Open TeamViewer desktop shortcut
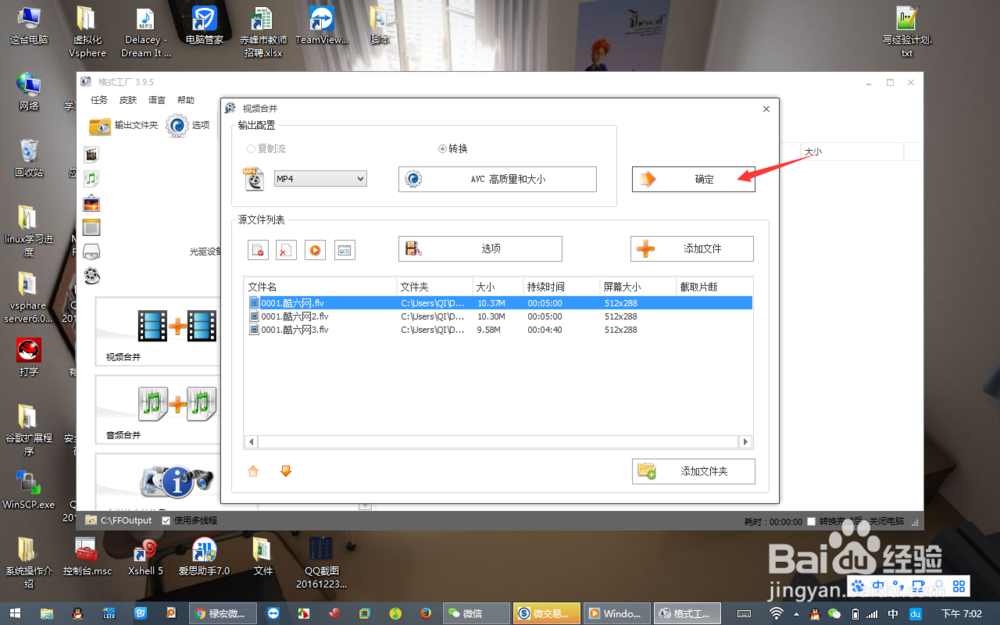Screen dimensions: 1000x625 tap(321, 26)
